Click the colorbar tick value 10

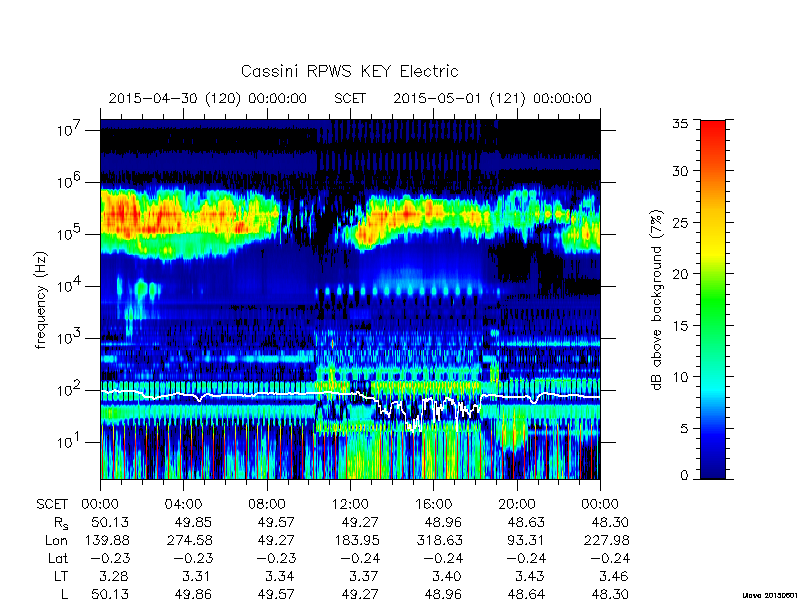click(x=681, y=377)
